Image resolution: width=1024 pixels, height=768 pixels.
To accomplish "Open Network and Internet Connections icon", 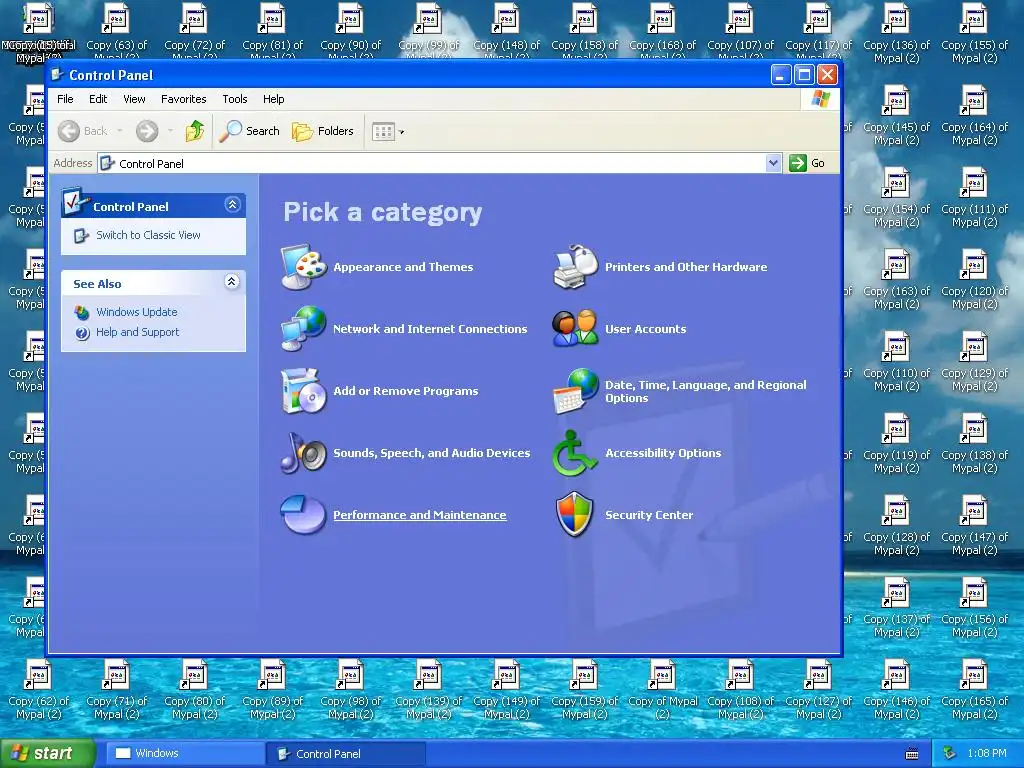I will point(304,328).
